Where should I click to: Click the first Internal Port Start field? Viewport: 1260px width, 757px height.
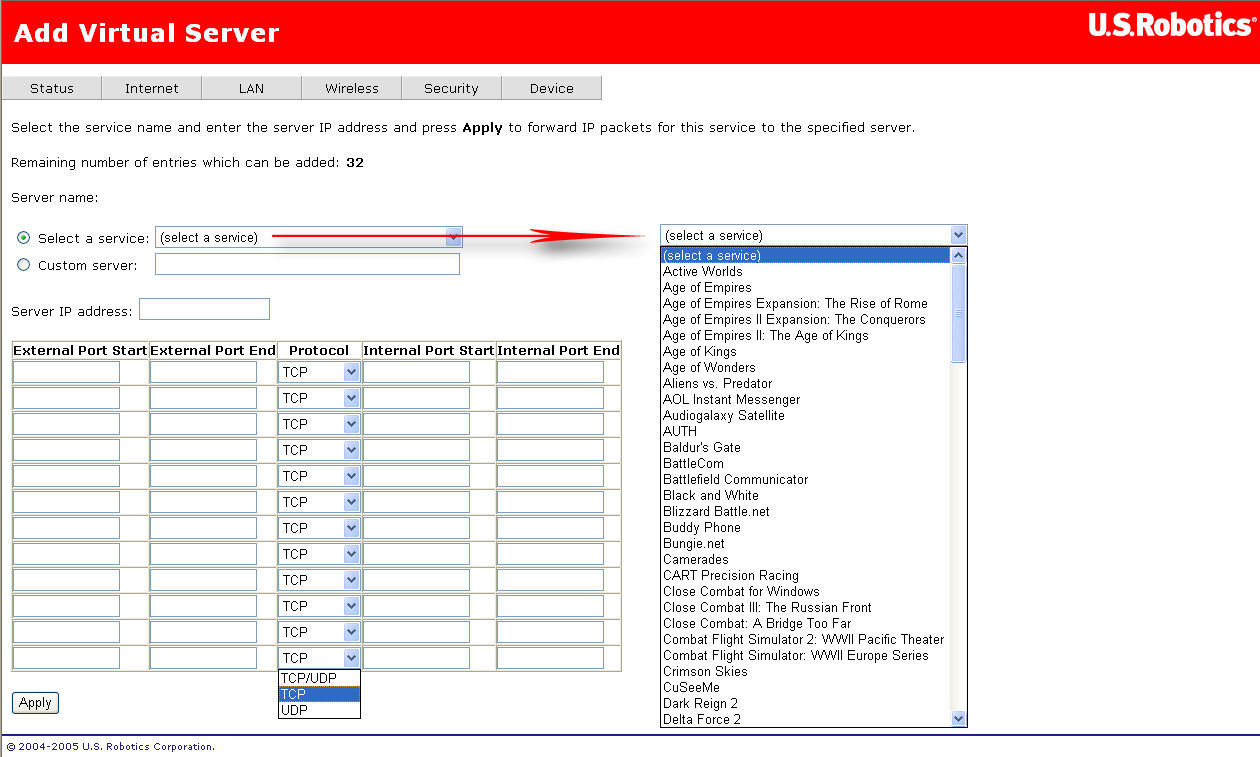[x=416, y=372]
